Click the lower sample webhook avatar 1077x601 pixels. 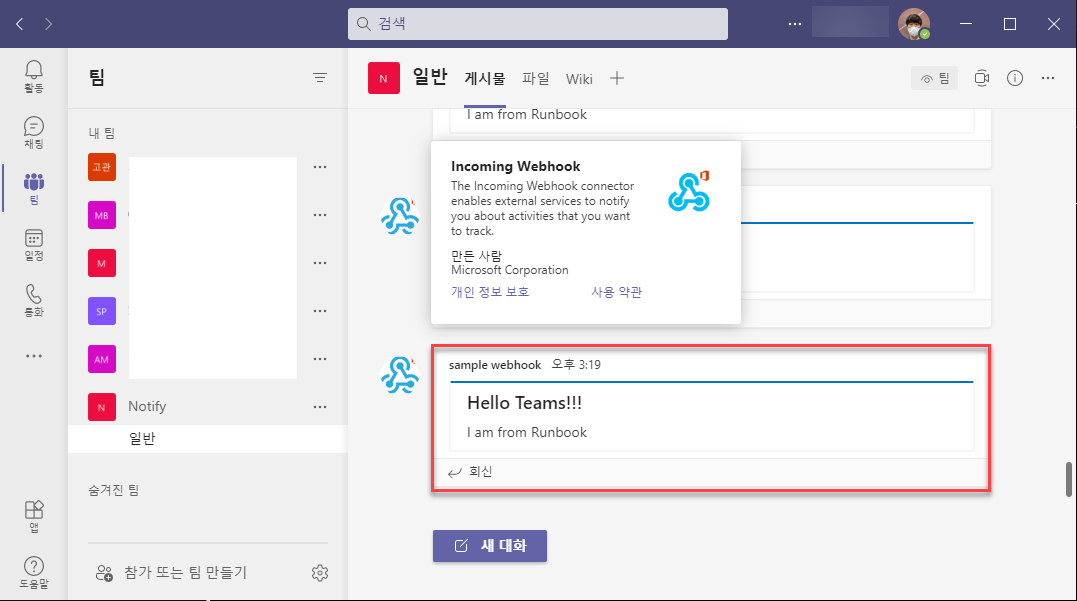pos(400,375)
